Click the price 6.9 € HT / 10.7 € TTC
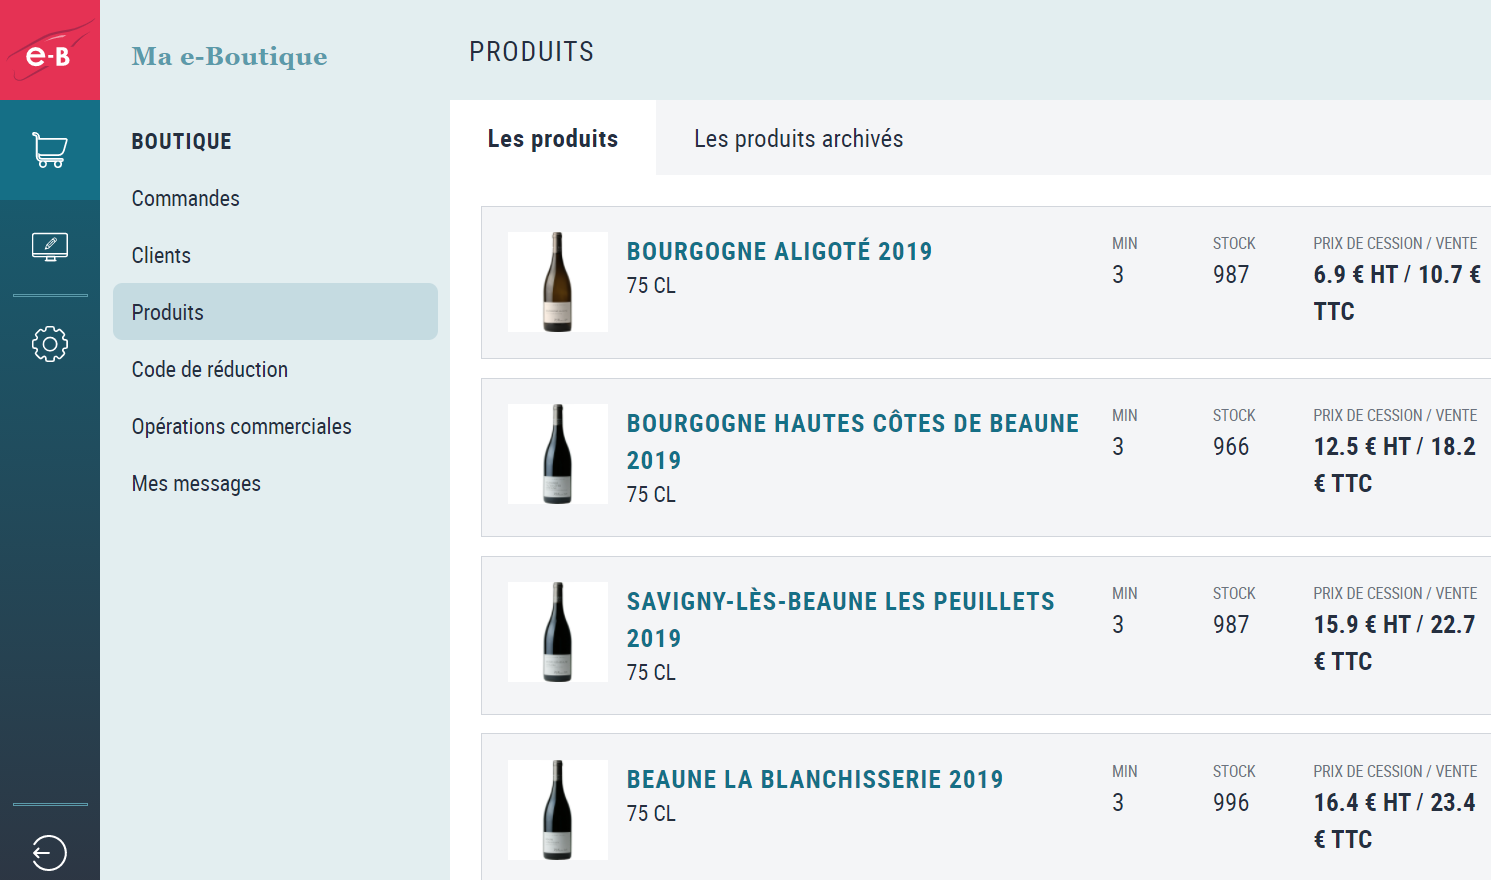The width and height of the screenshot is (1491, 880). 1398,293
